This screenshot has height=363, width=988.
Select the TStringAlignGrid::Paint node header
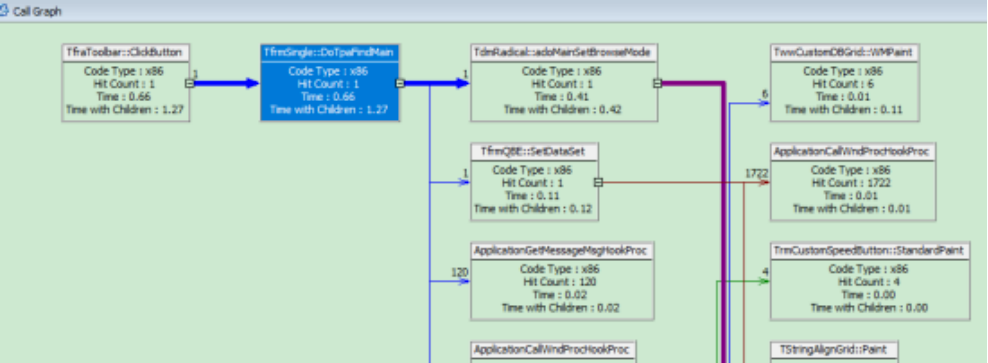834,350
